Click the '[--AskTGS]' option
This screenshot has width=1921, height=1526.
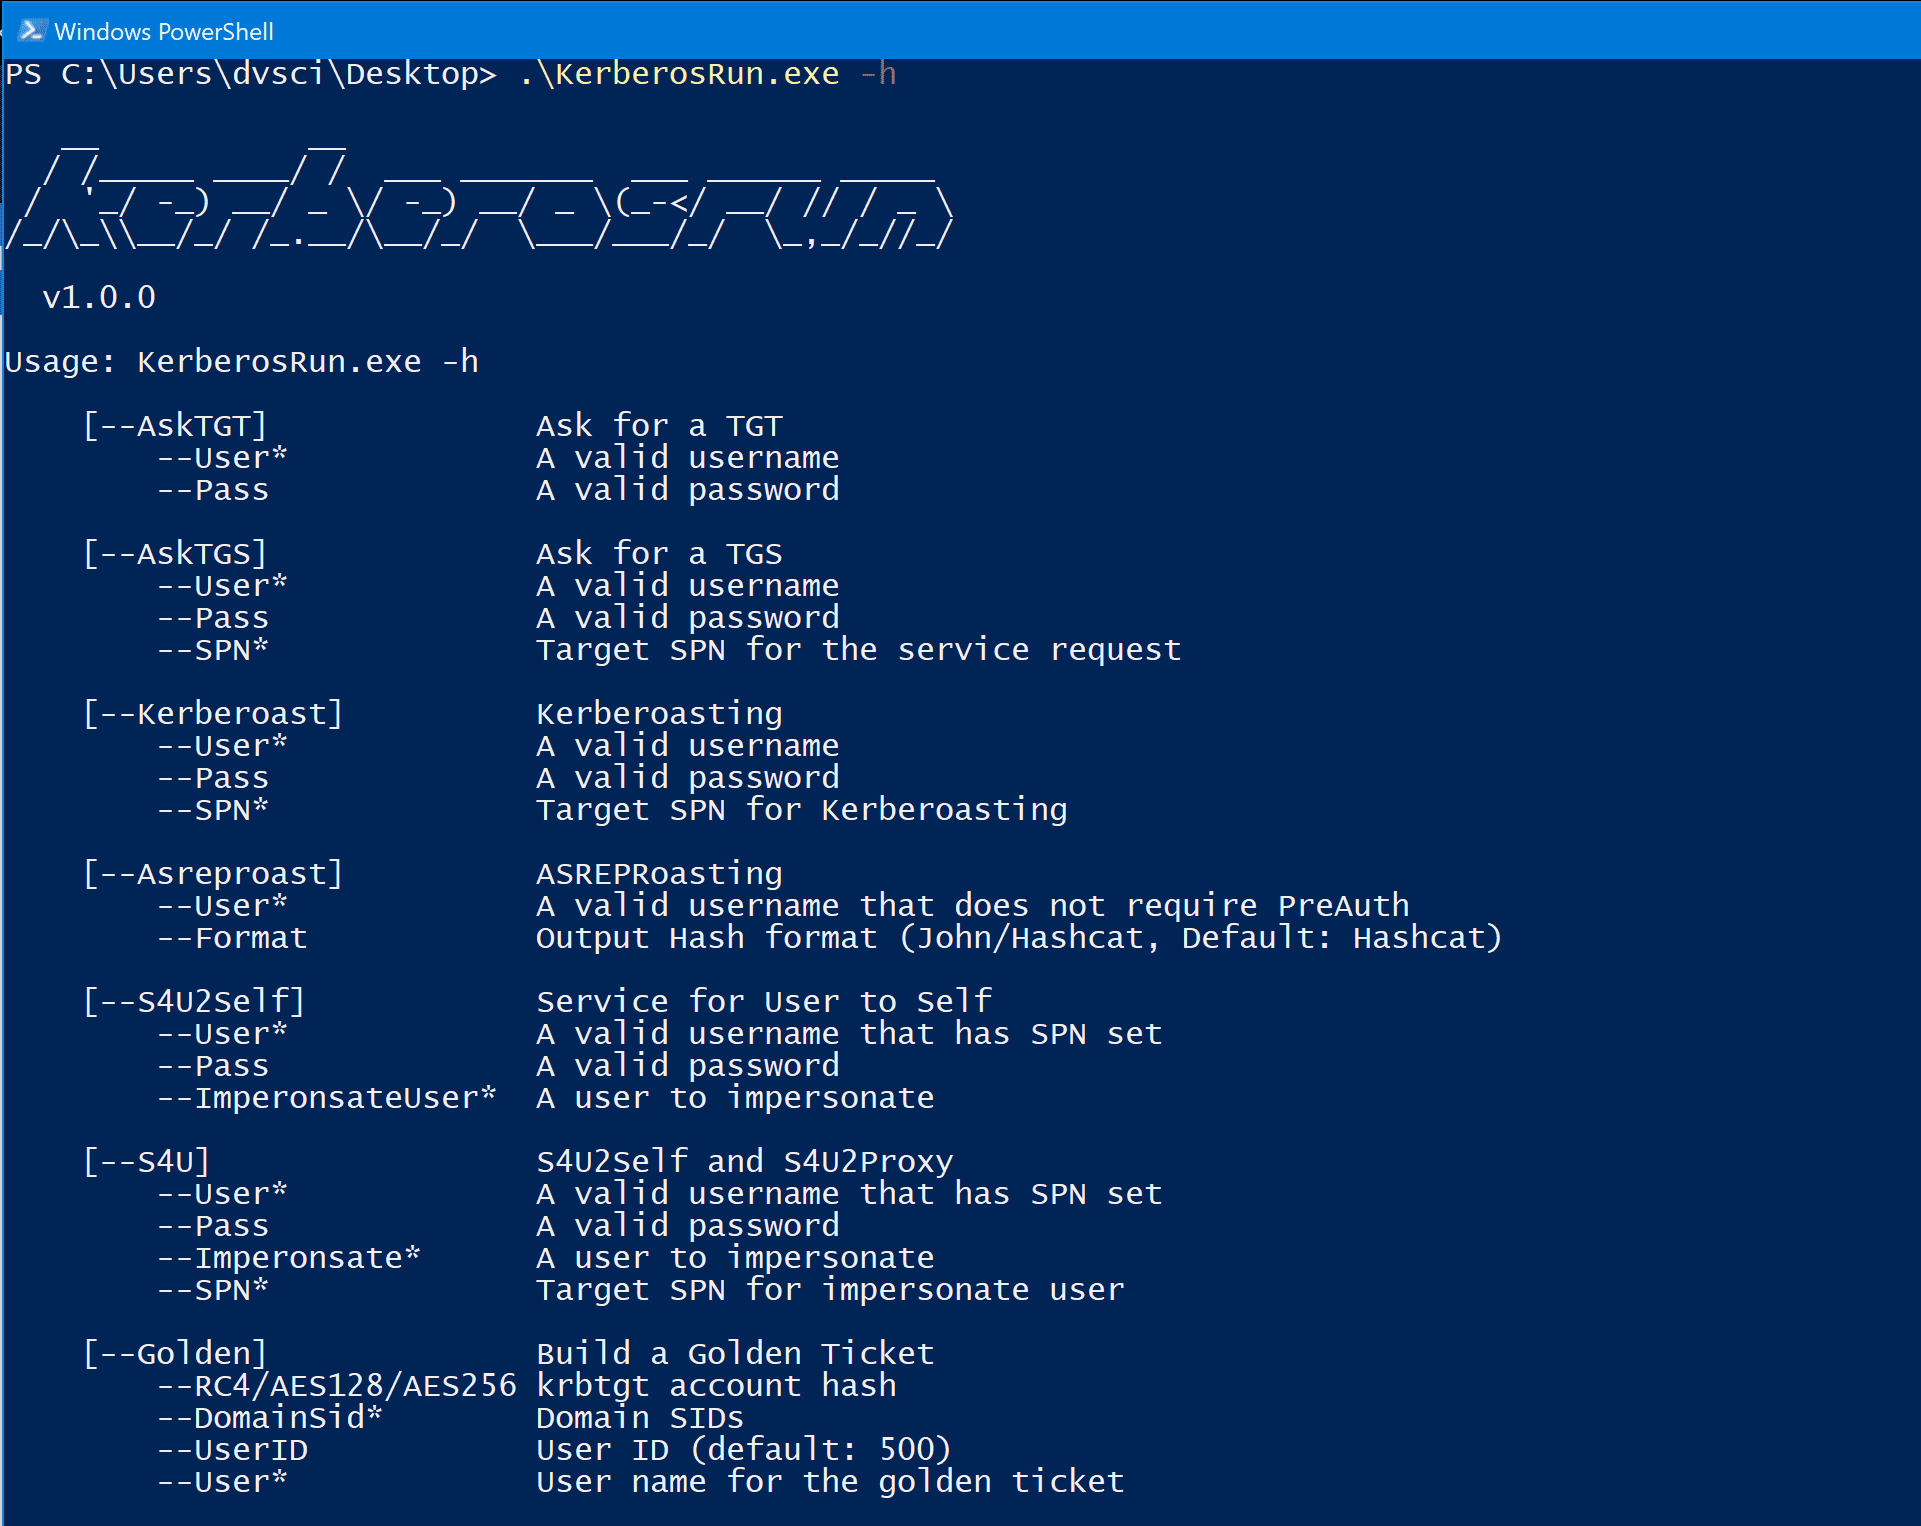pyautogui.click(x=175, y=554)
